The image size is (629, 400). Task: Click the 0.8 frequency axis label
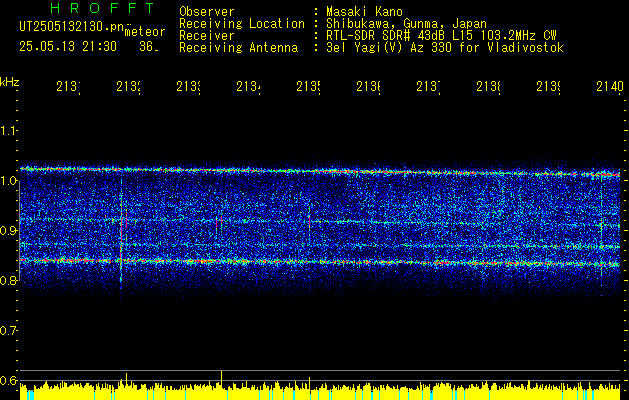click(9, 280)
